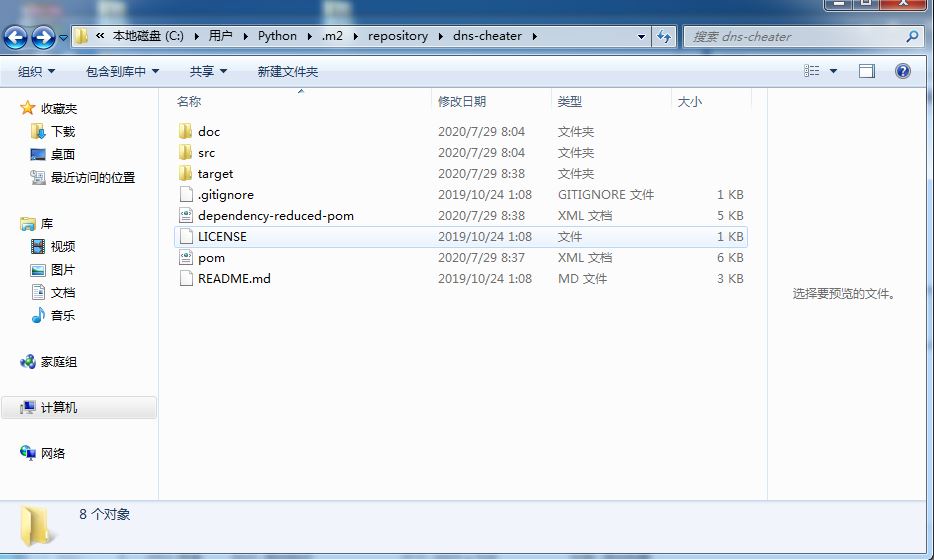Select the pom XML file icon
Viewport: 934px width, 560px height.
pyautogui.click(x=186, y=258)
